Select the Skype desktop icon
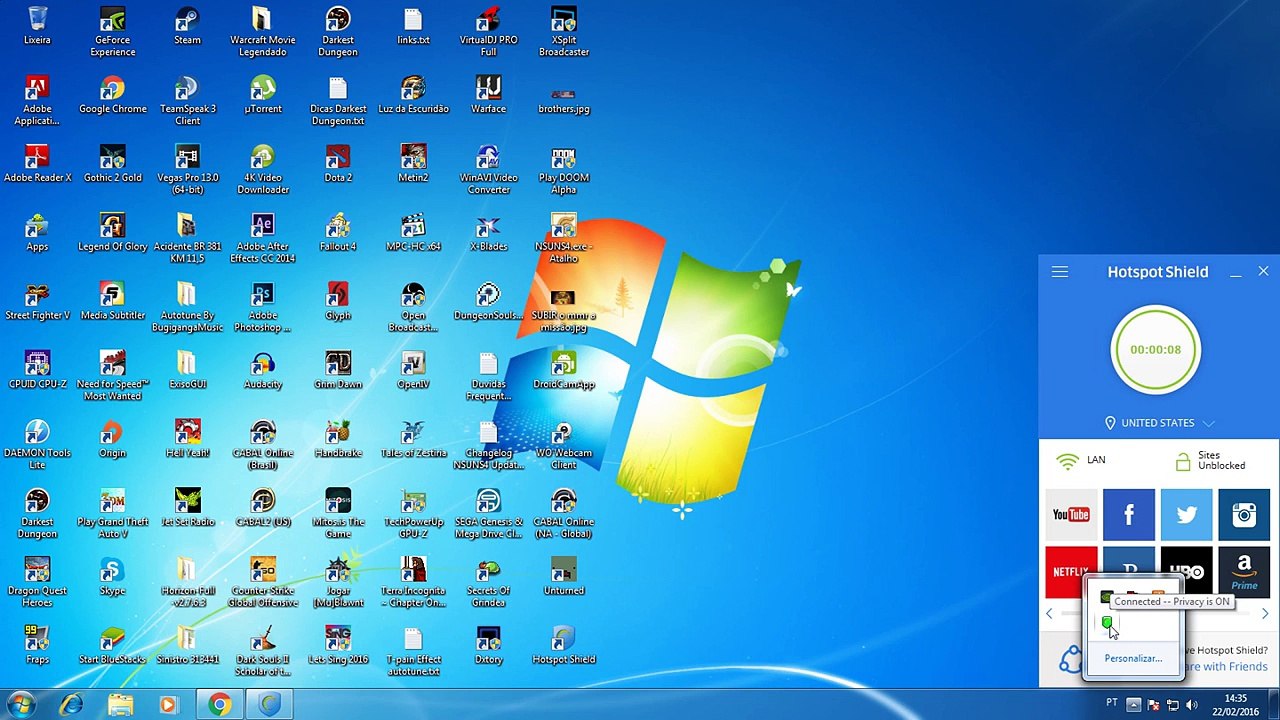This screenshot has width=1280, height=720. click(112, 576)
